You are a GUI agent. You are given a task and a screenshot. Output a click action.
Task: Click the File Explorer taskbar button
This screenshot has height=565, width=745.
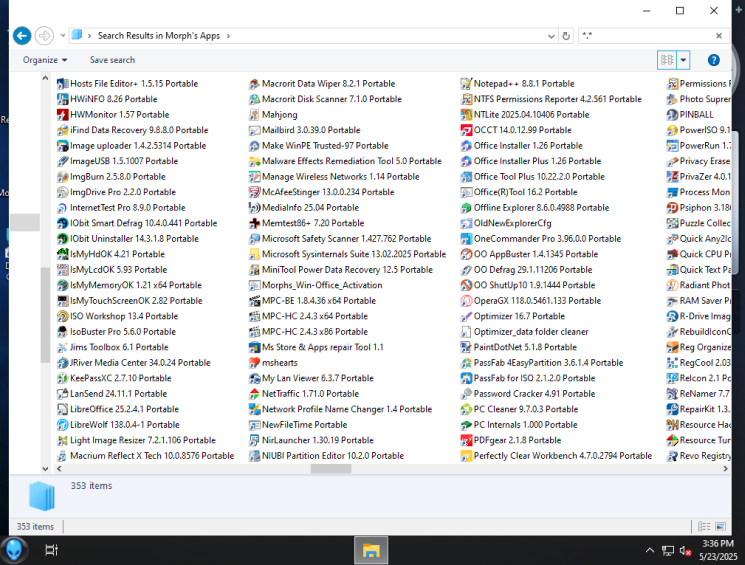pos(371,550)
